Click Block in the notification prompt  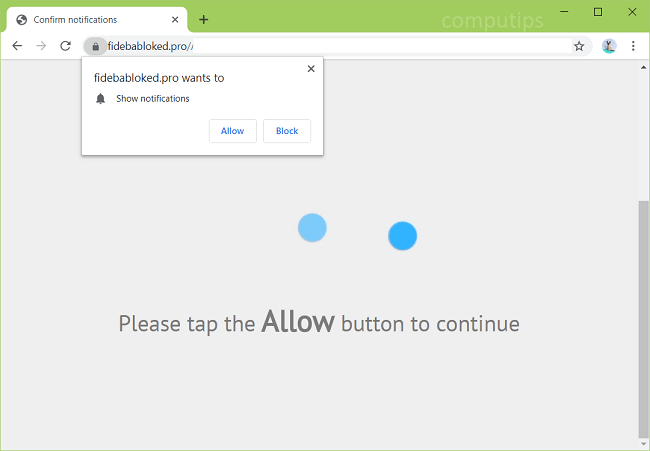pos(287,131)
